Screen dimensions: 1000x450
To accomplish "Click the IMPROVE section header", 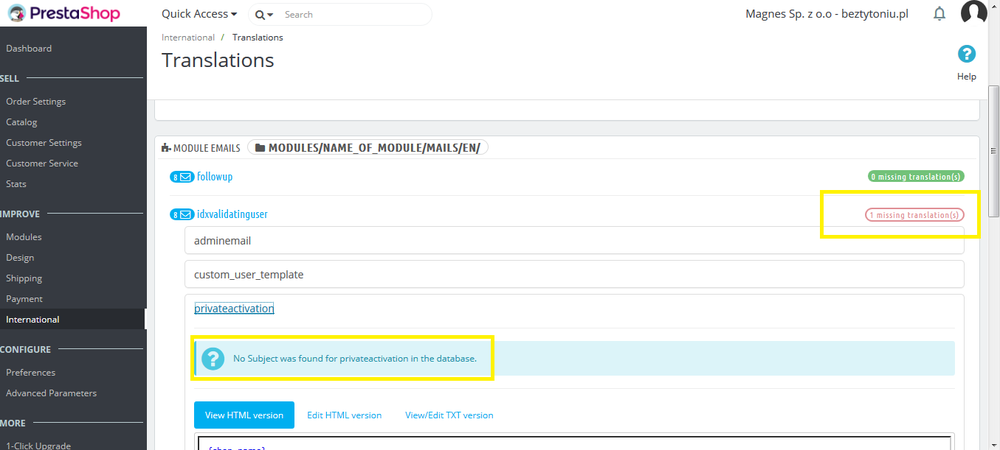I will point(20,214).
